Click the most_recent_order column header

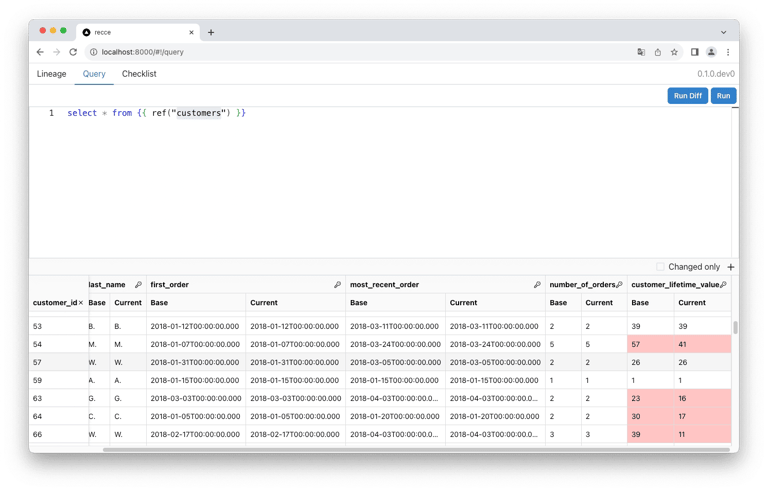click(x=384, y=285)
